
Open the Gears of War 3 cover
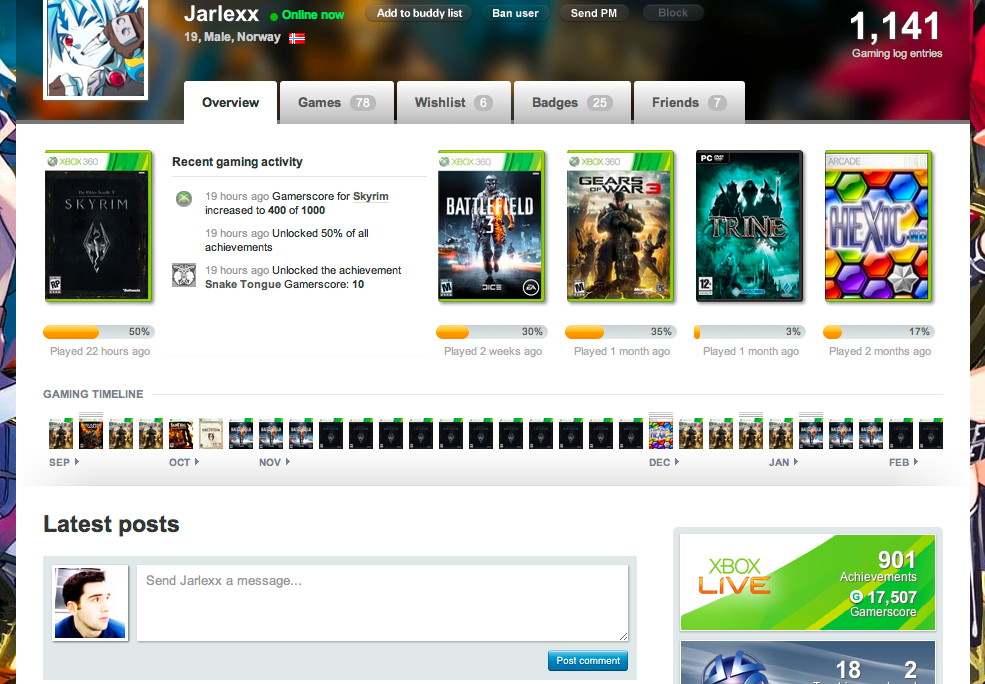click(x=621, y=226)
